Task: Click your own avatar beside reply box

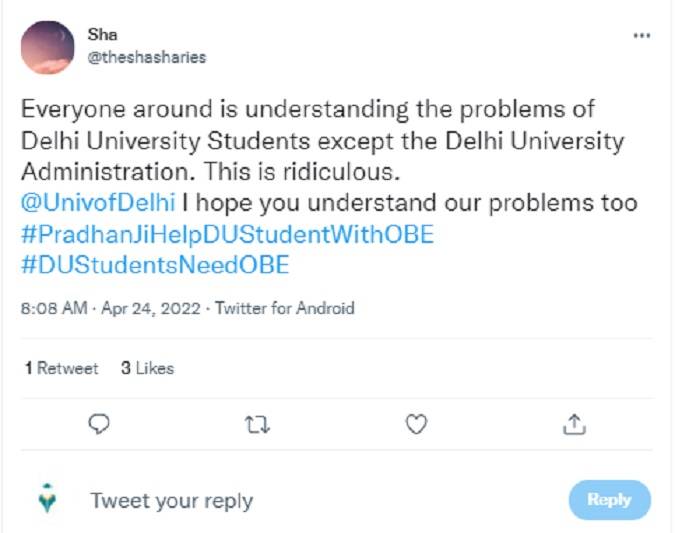Action: pyautogui.click(x=47, y=498)
